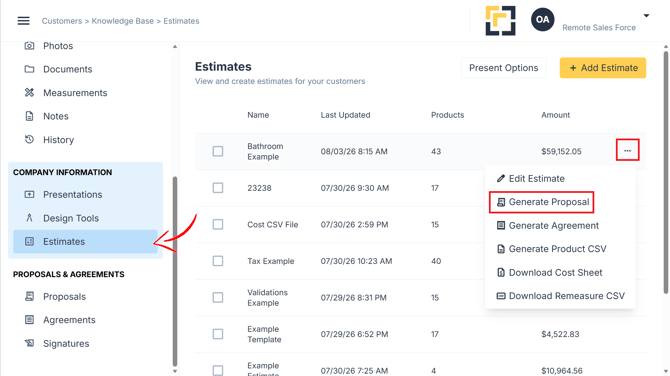This screenshot has height=376, width=670.
Task: Click the Amount column header
Action: click(x=555, y=115)
